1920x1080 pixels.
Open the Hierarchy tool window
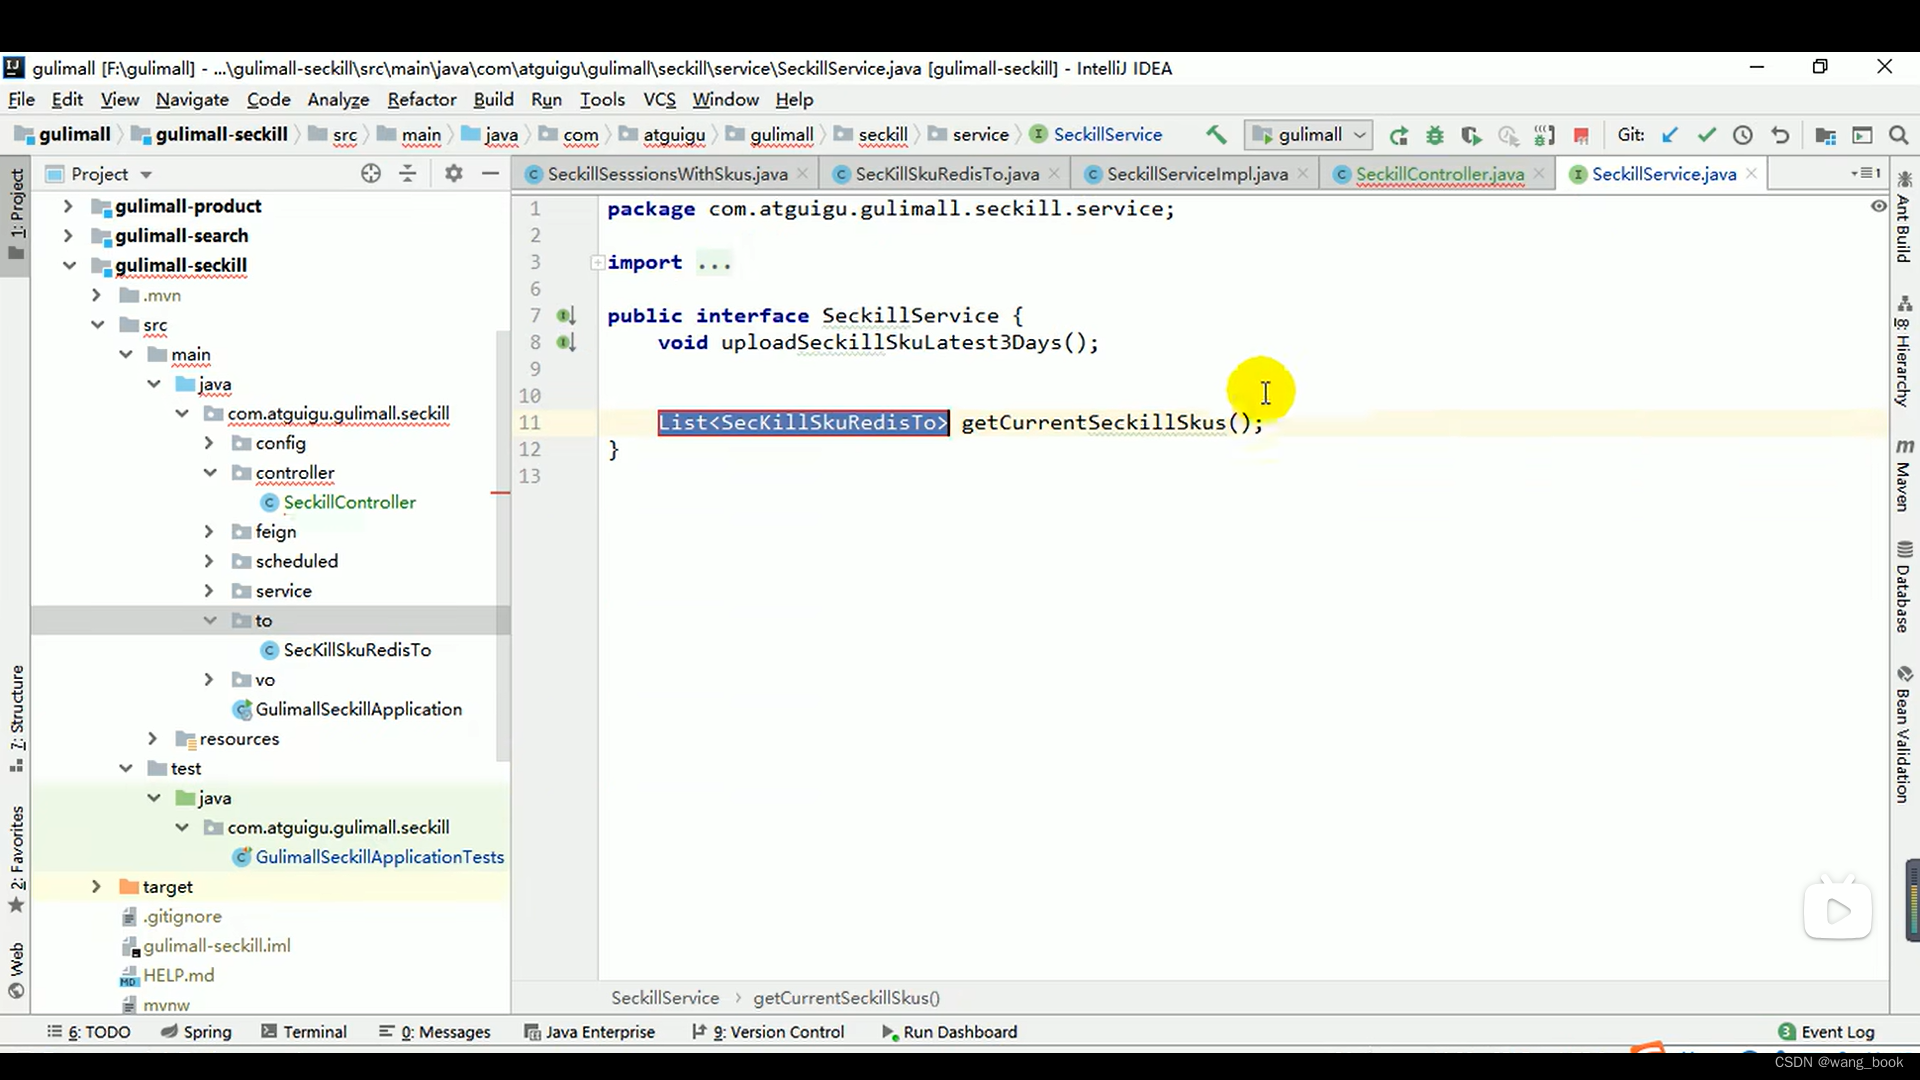(1903, 351)
